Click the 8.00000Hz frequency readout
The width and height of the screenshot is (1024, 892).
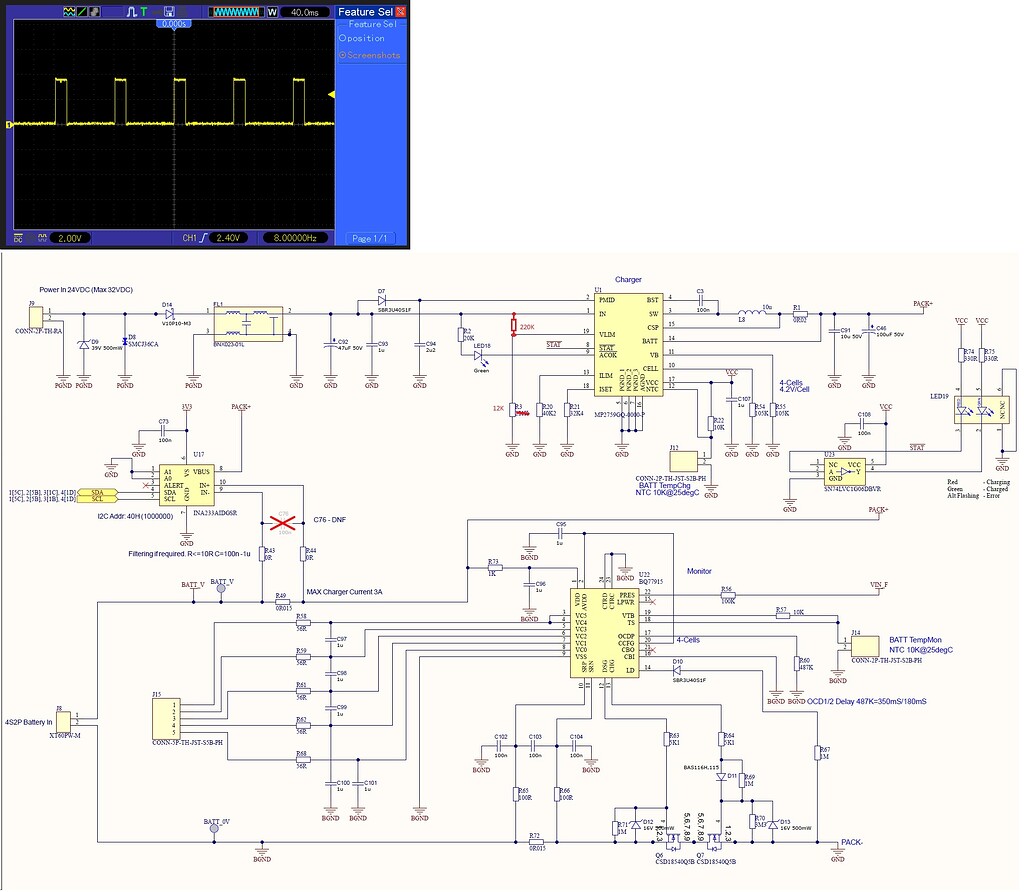coord(295,237)
